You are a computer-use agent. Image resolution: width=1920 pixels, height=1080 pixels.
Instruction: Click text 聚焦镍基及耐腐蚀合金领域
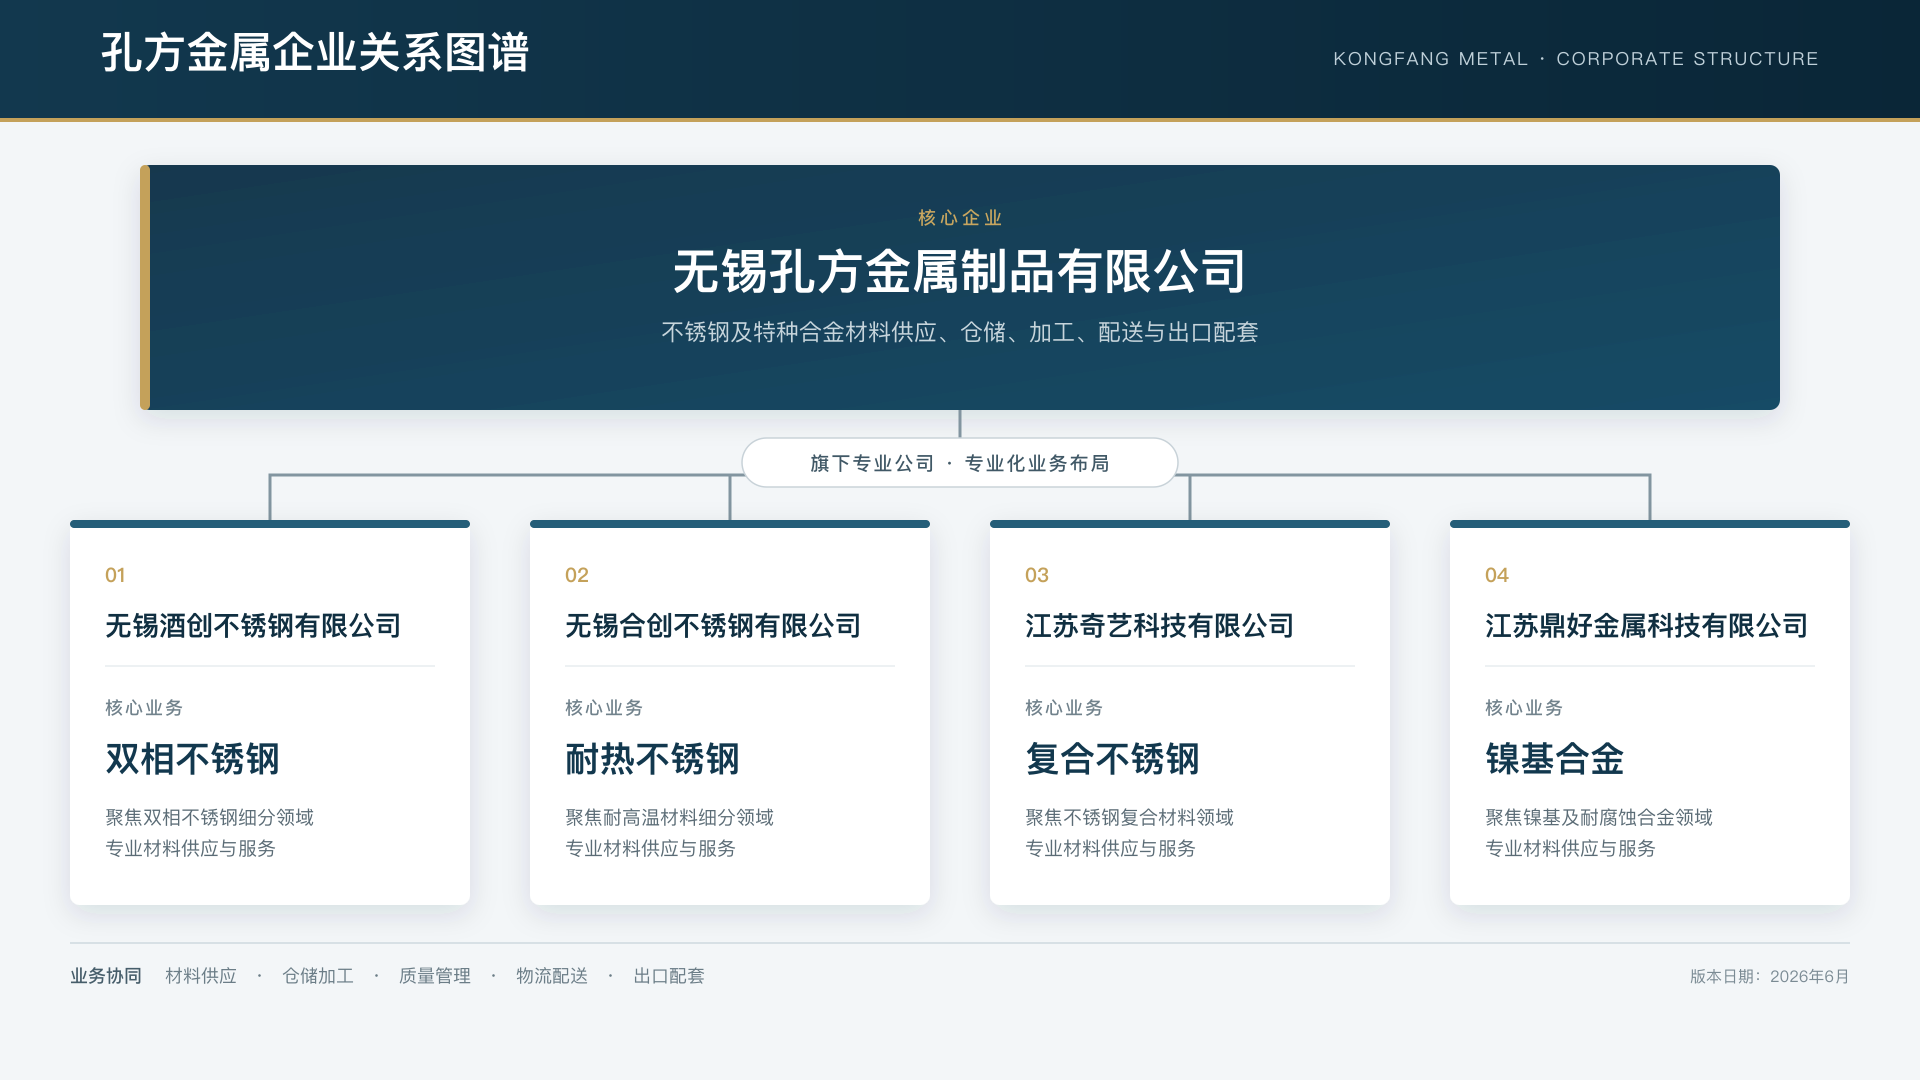[1599, 818]
